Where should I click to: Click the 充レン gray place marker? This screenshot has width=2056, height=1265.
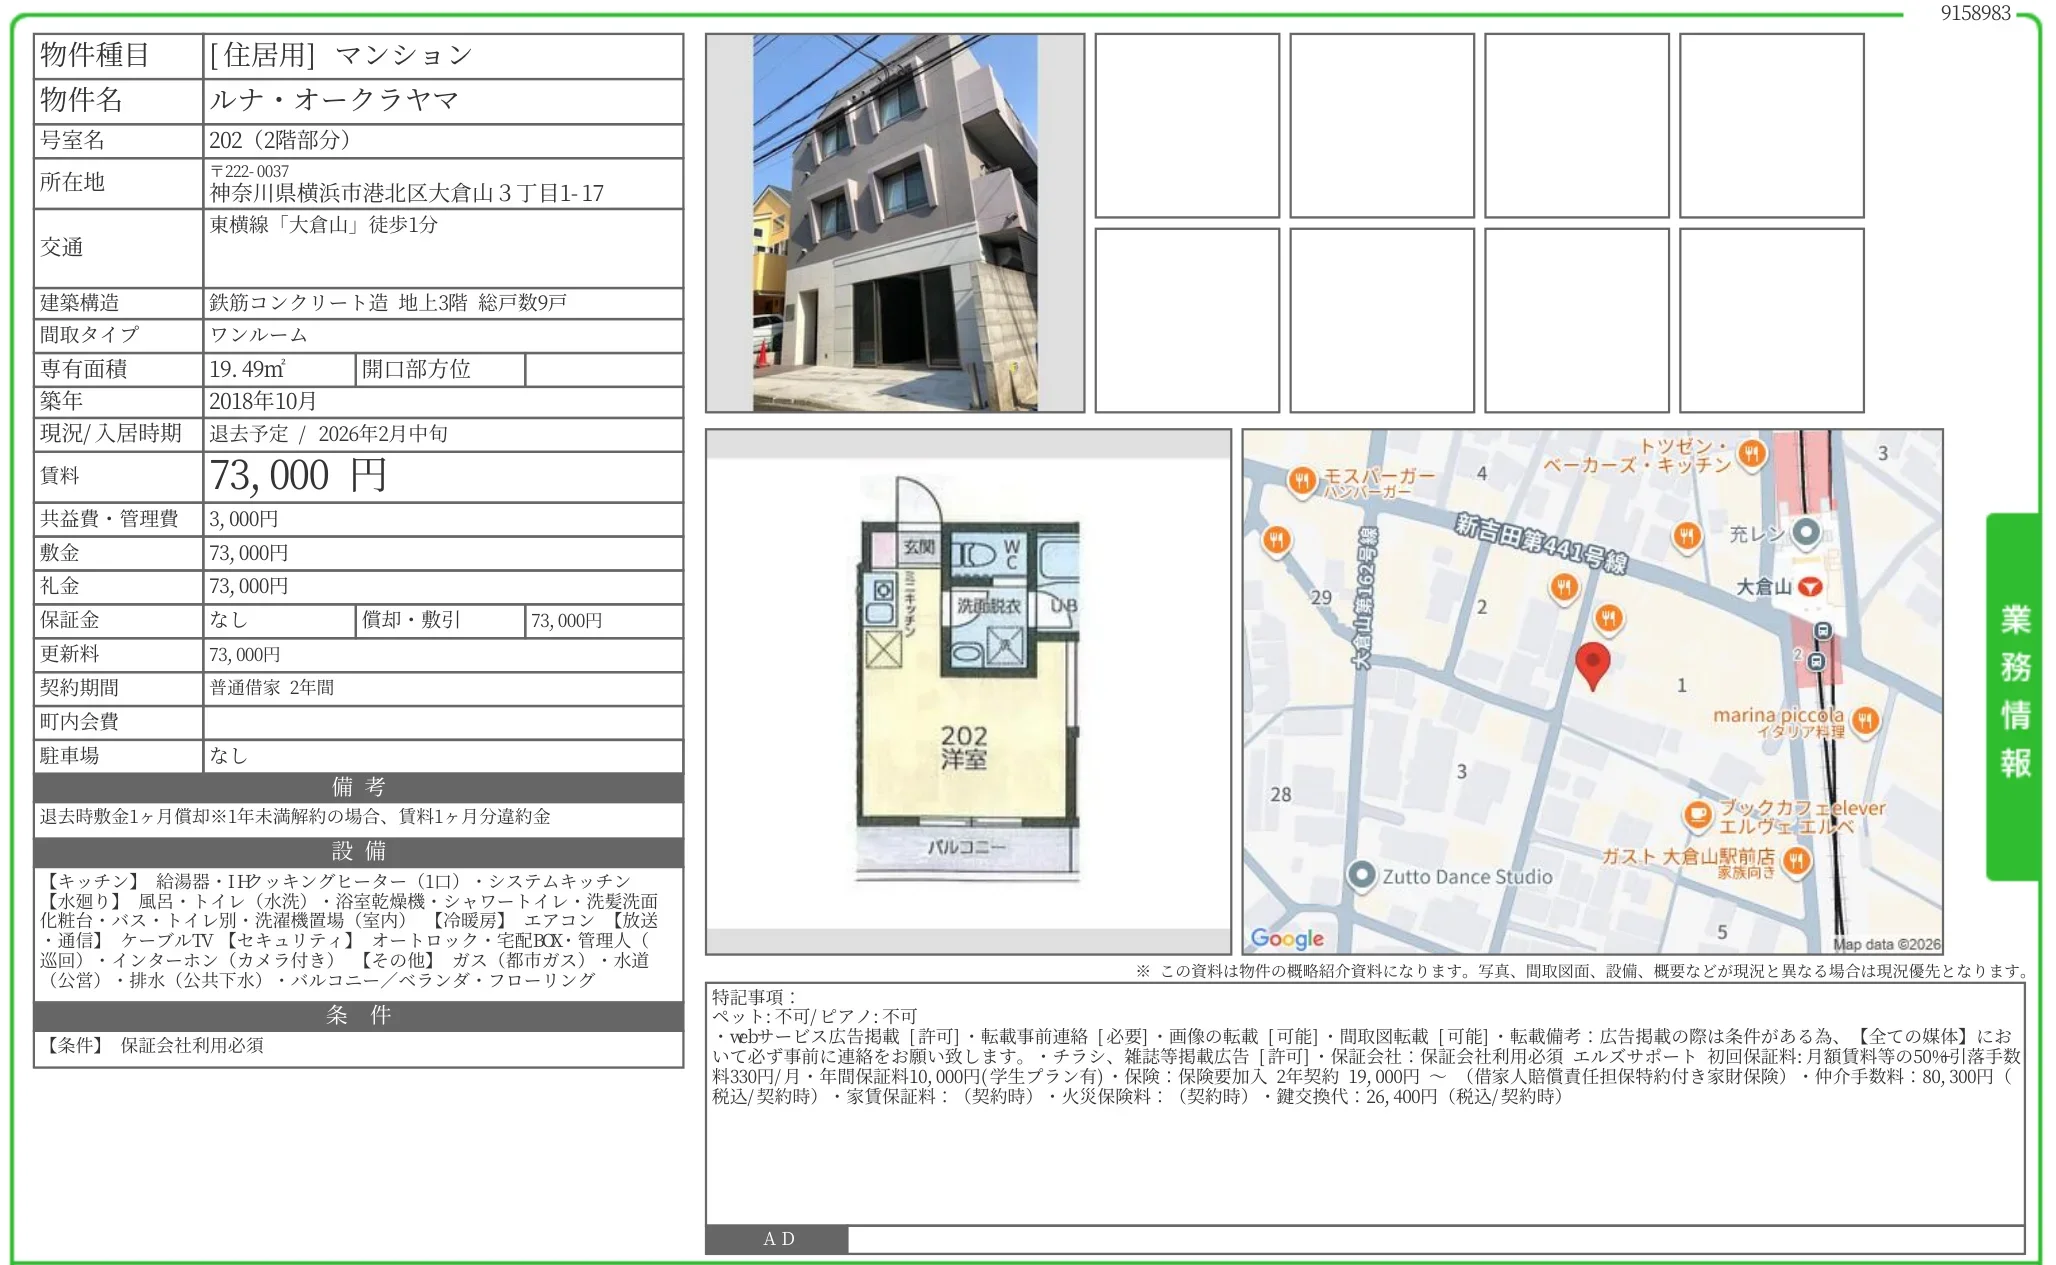[x=1806, y=532]
